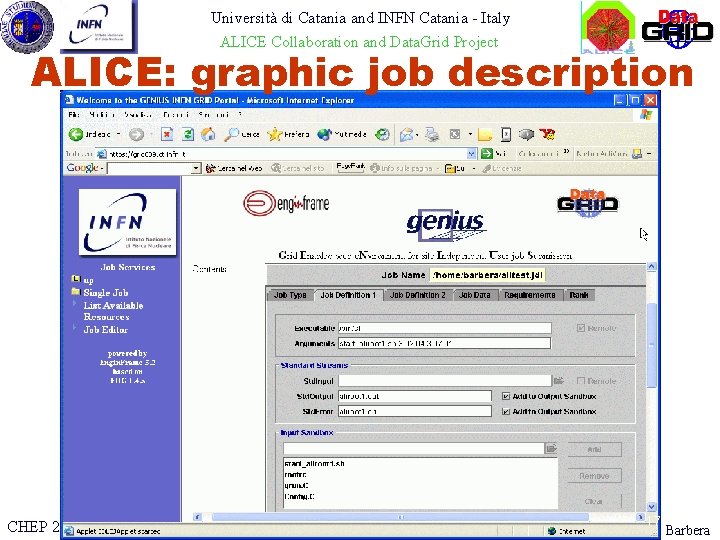Click the green Vai go arrow
This screenshot has height=540, width=720.
tap(487, 154)
